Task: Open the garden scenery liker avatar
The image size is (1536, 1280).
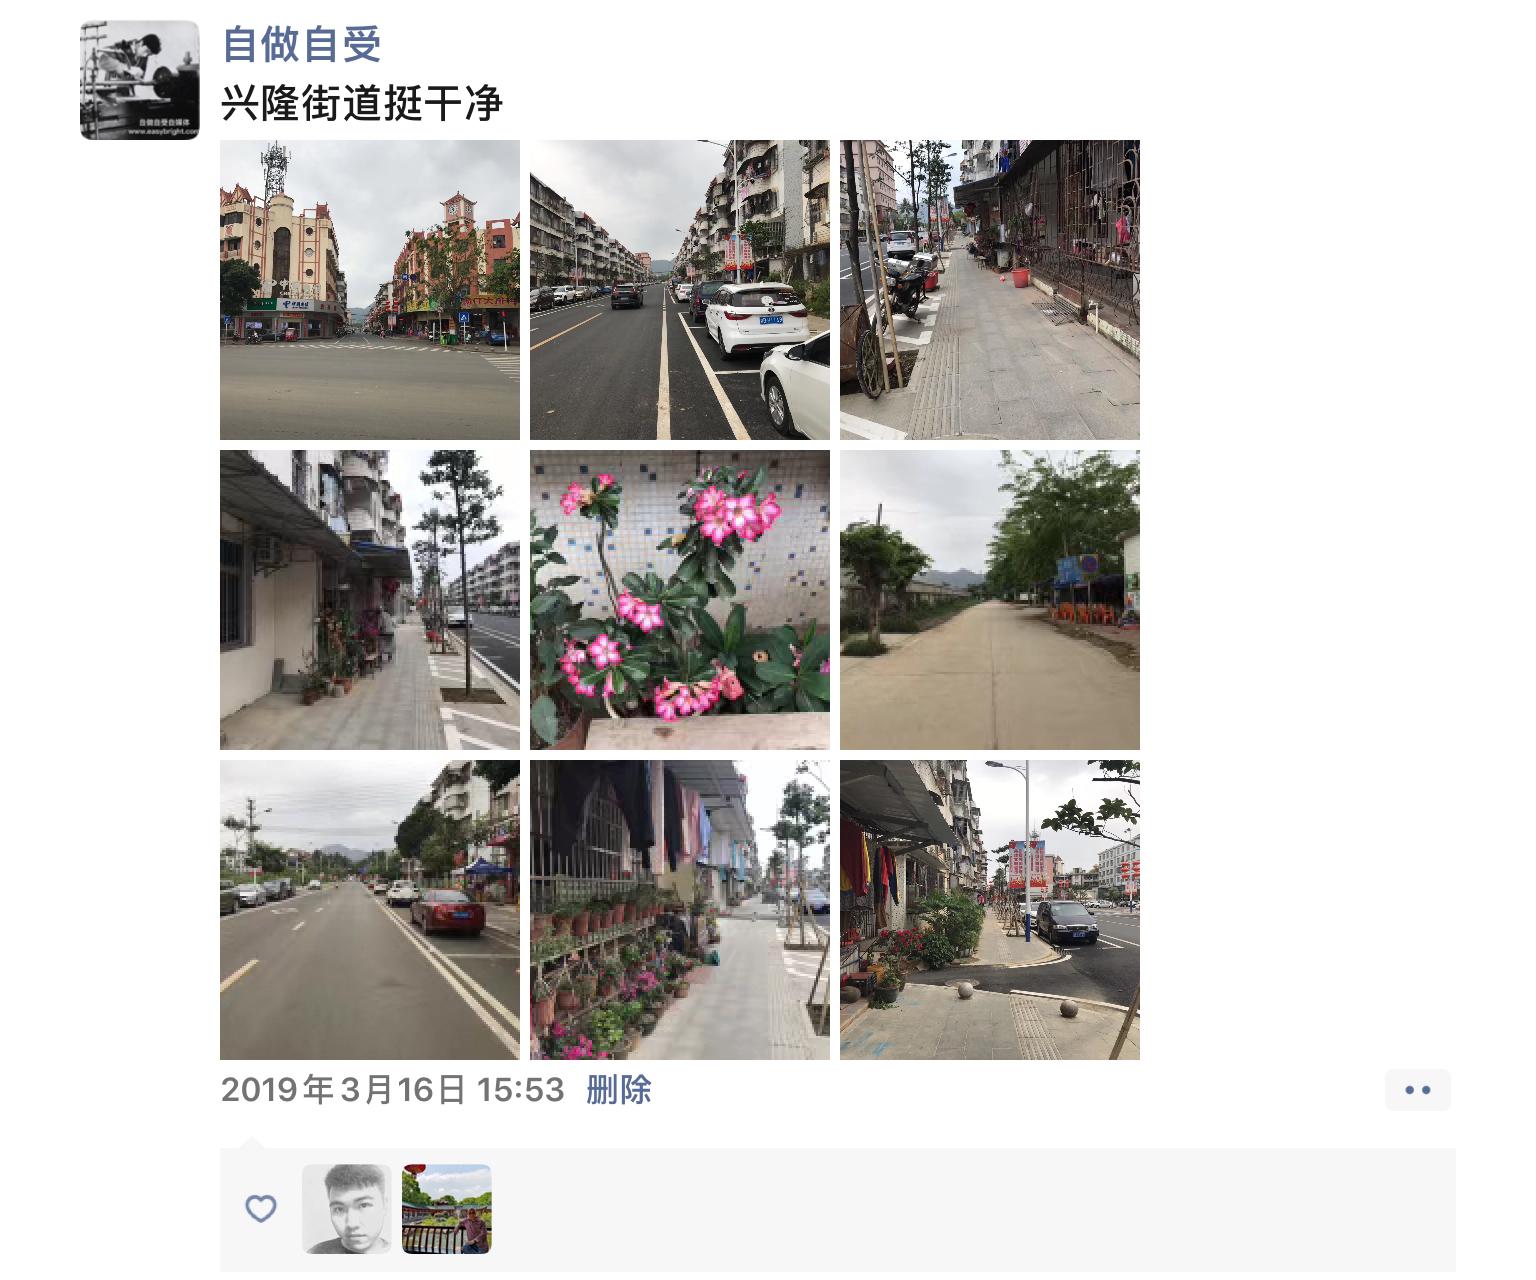Action: tap(447, 1209)
